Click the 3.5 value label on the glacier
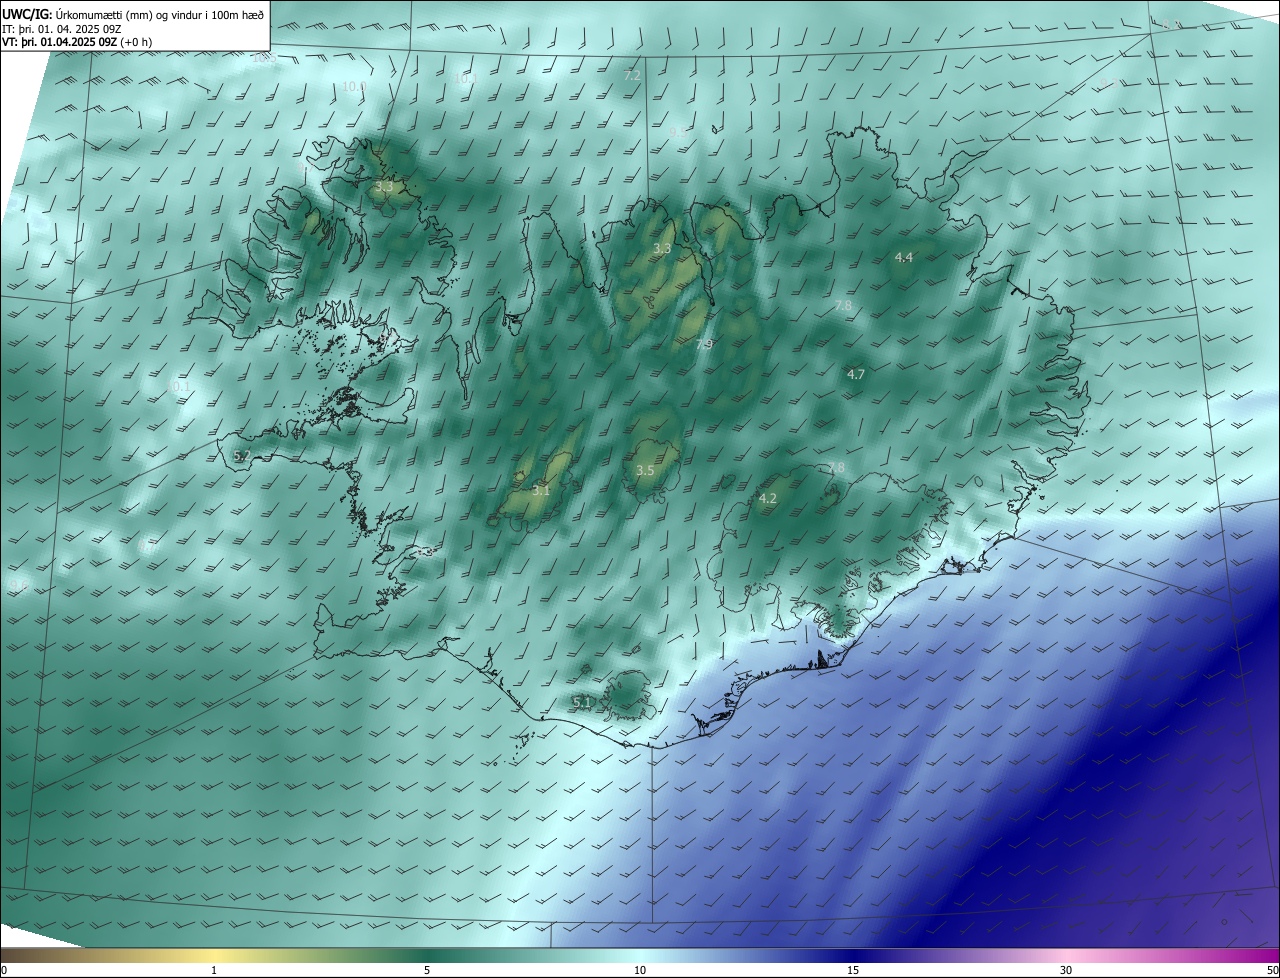The image size is (1280, 978). pyautogui.click(x=645, y=471)
